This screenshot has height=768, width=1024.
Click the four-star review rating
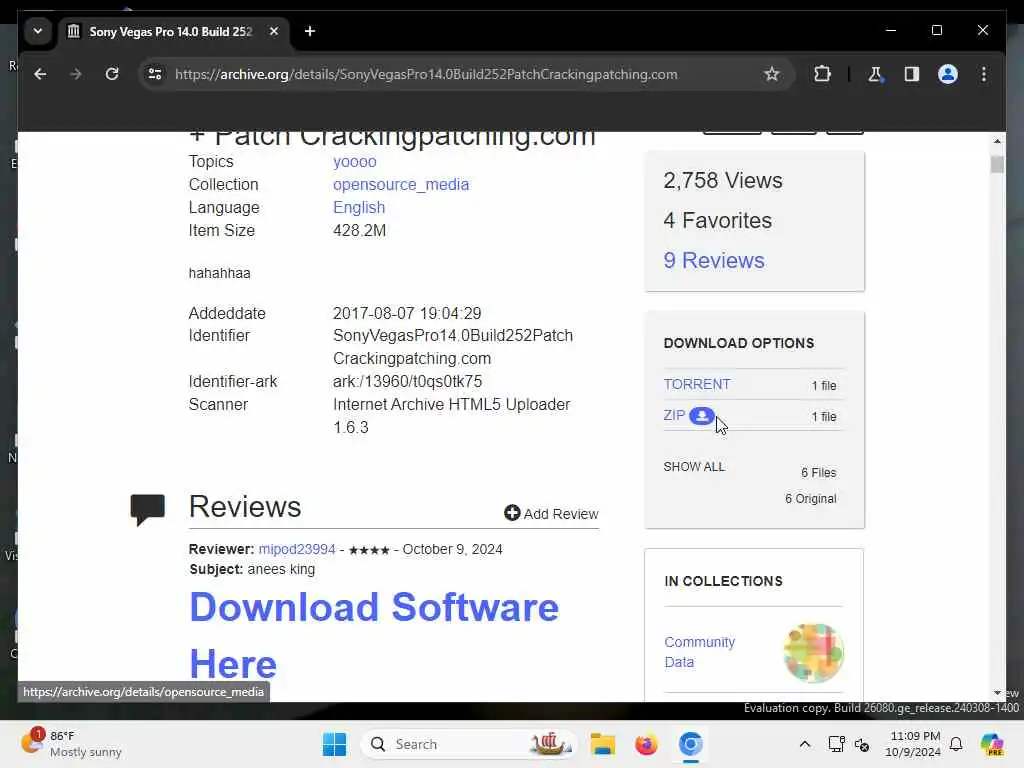[x=369, y=550]
